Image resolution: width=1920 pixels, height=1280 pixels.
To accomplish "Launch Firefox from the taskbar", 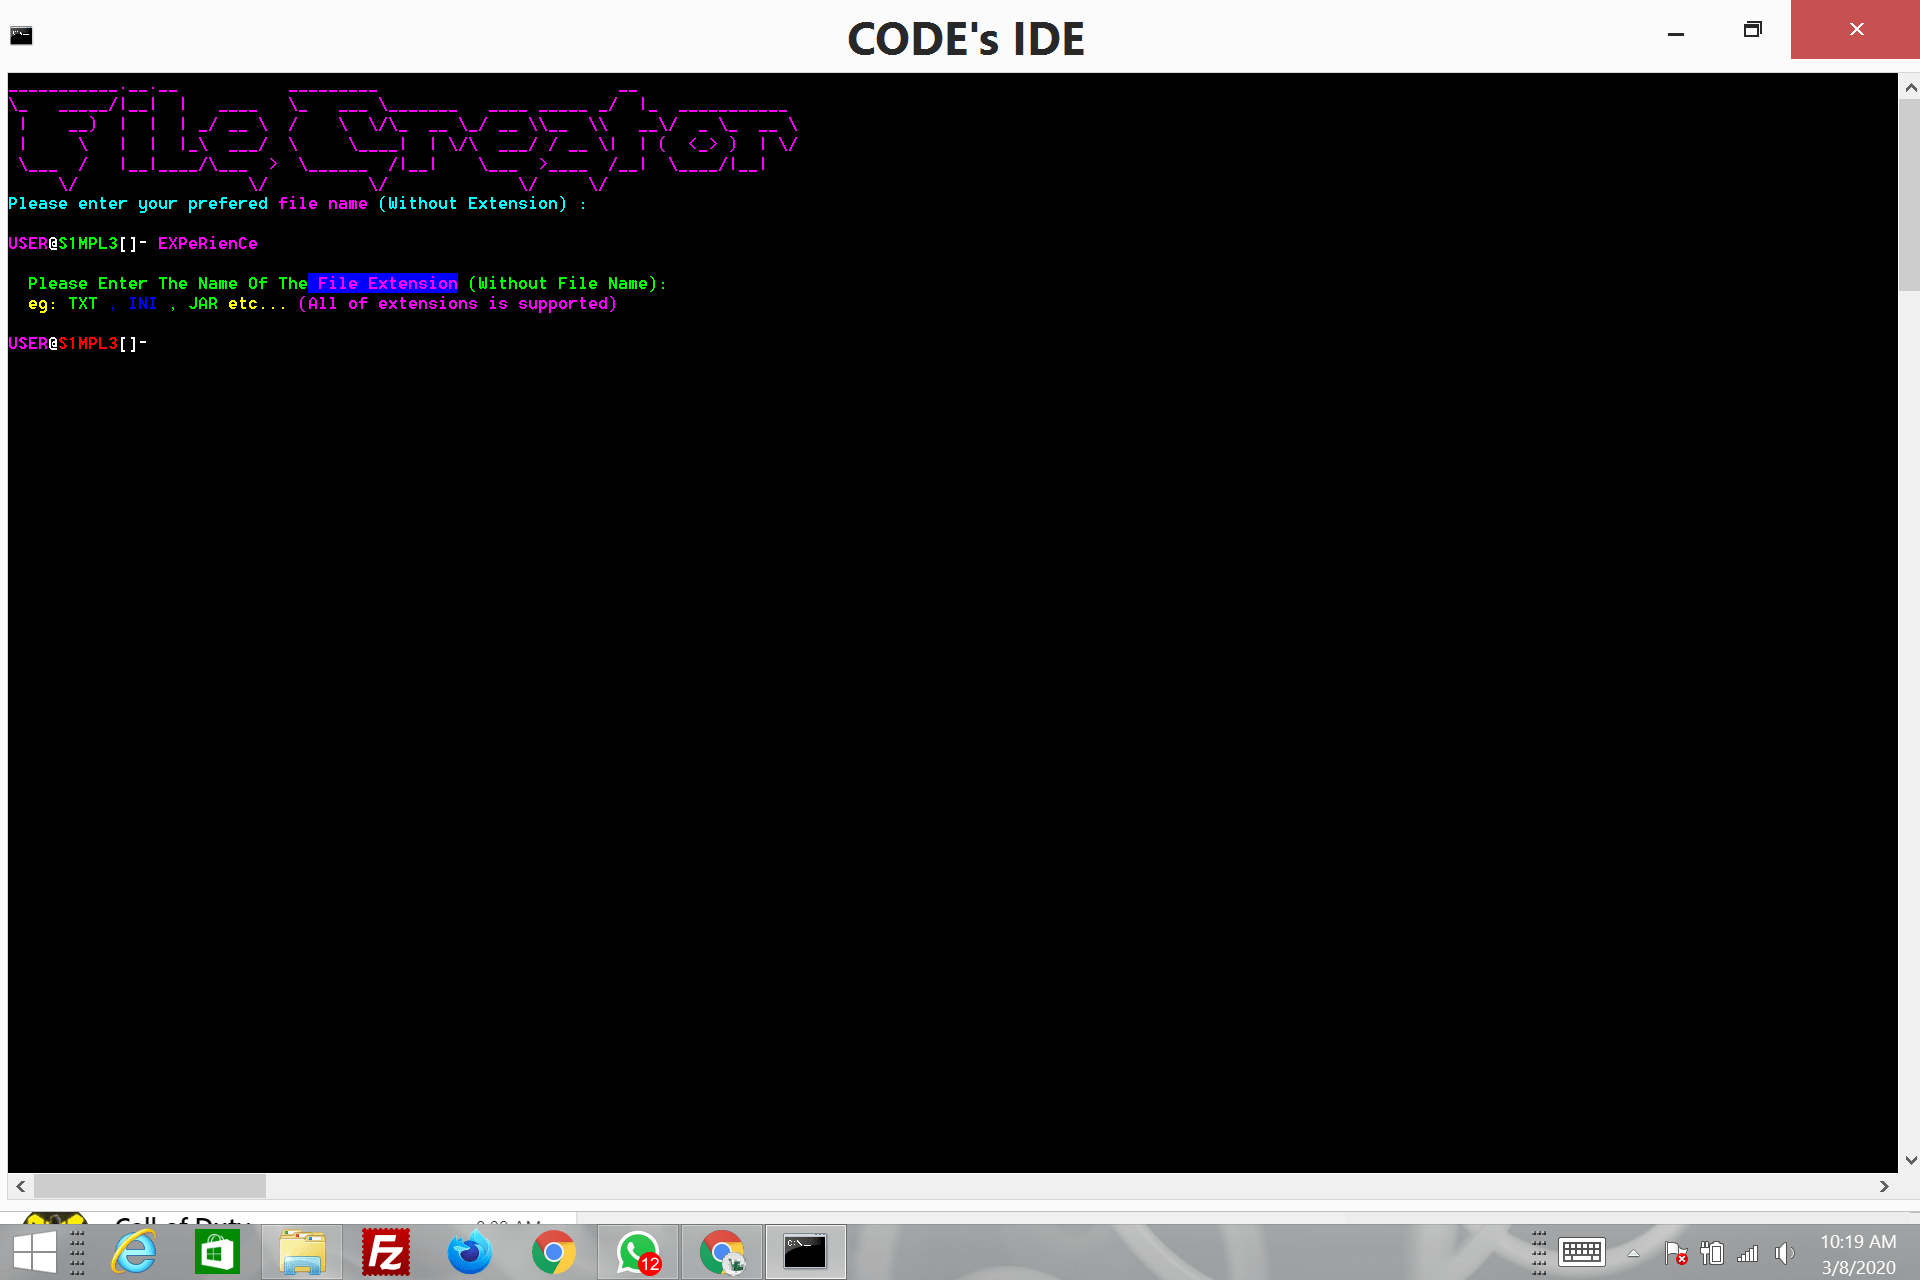I will click(470, 1252).
